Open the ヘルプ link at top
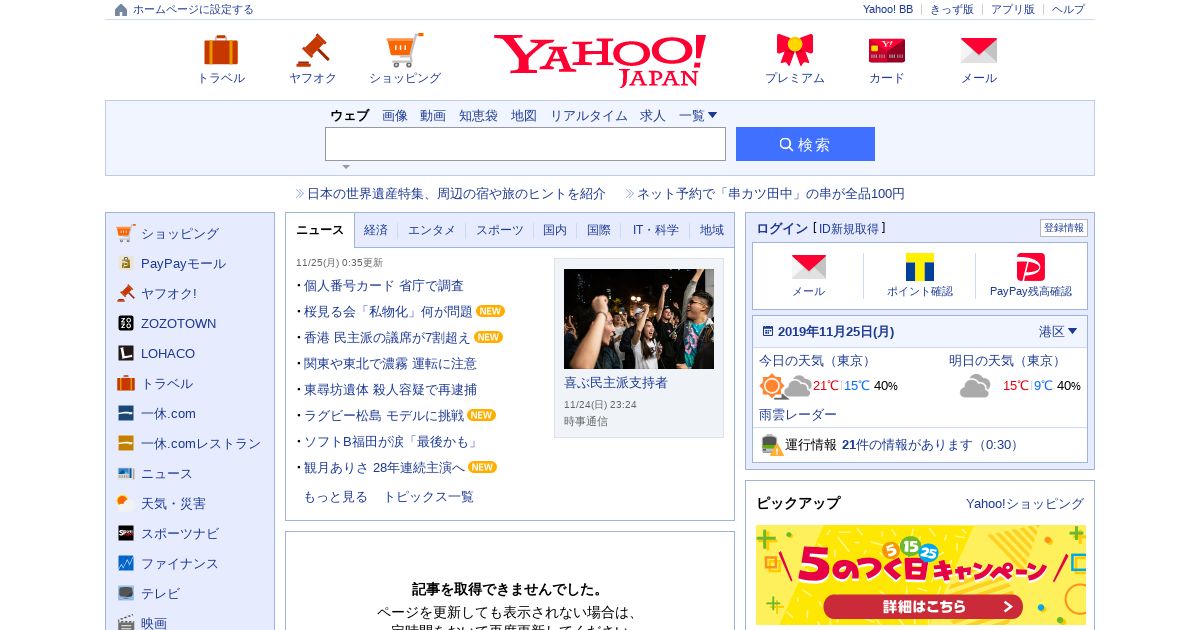This screenshot has height=630, width=1200. (x=1068, y=9)
